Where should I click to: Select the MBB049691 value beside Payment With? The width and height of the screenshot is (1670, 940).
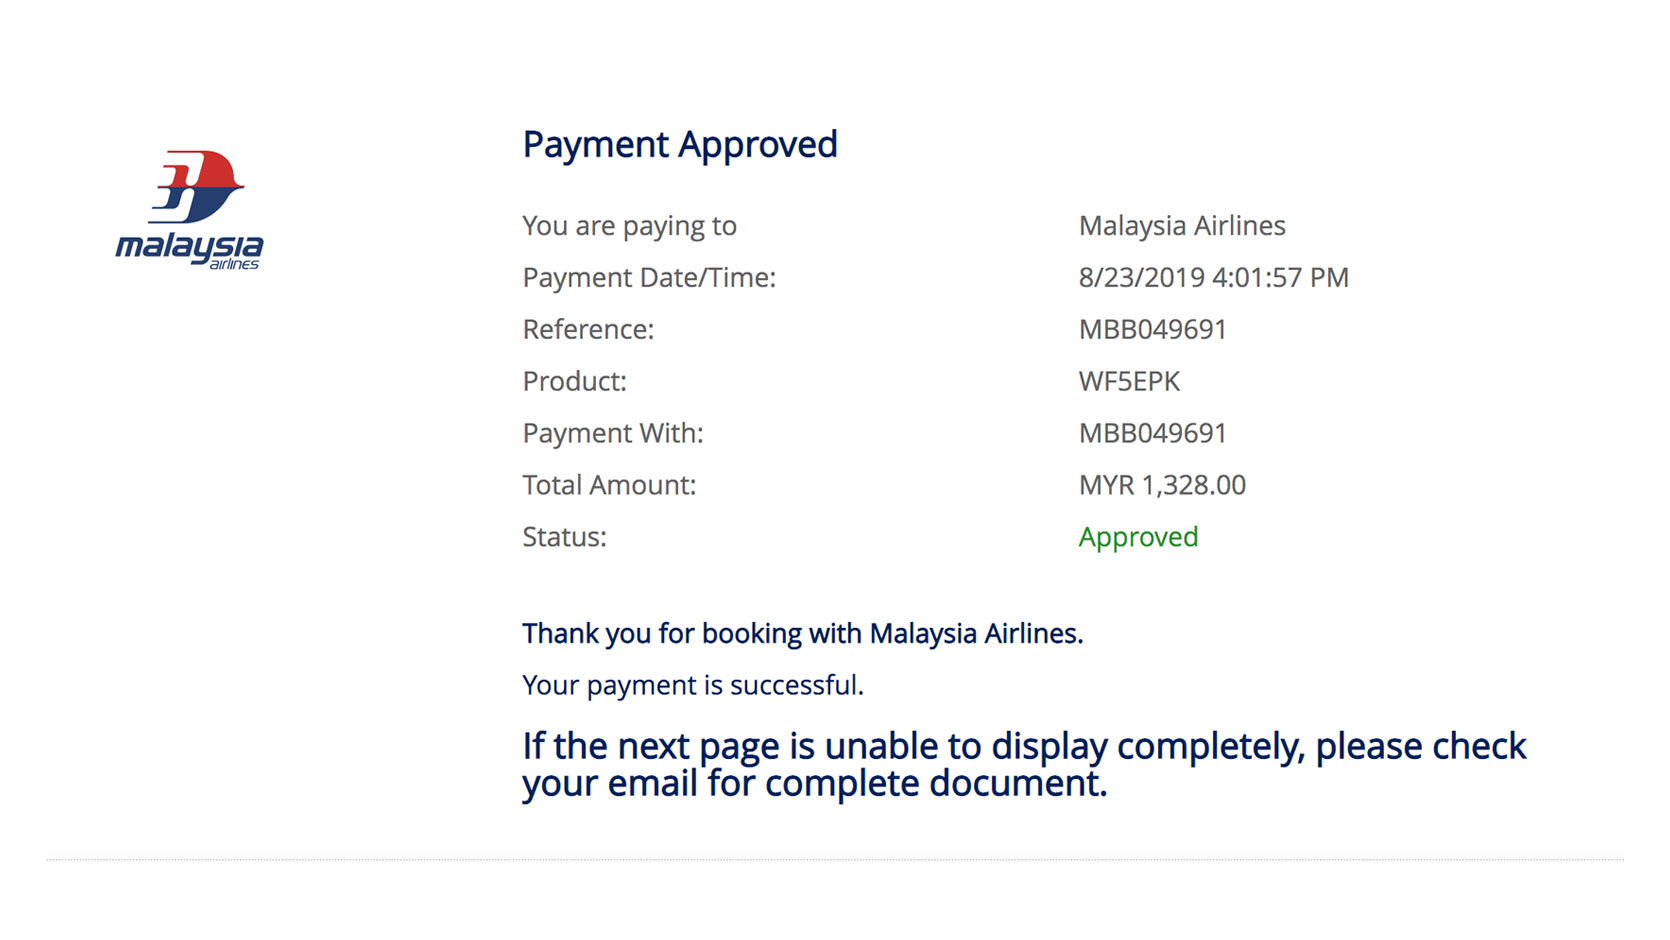pyautogui.click(x=1152, y=434)
